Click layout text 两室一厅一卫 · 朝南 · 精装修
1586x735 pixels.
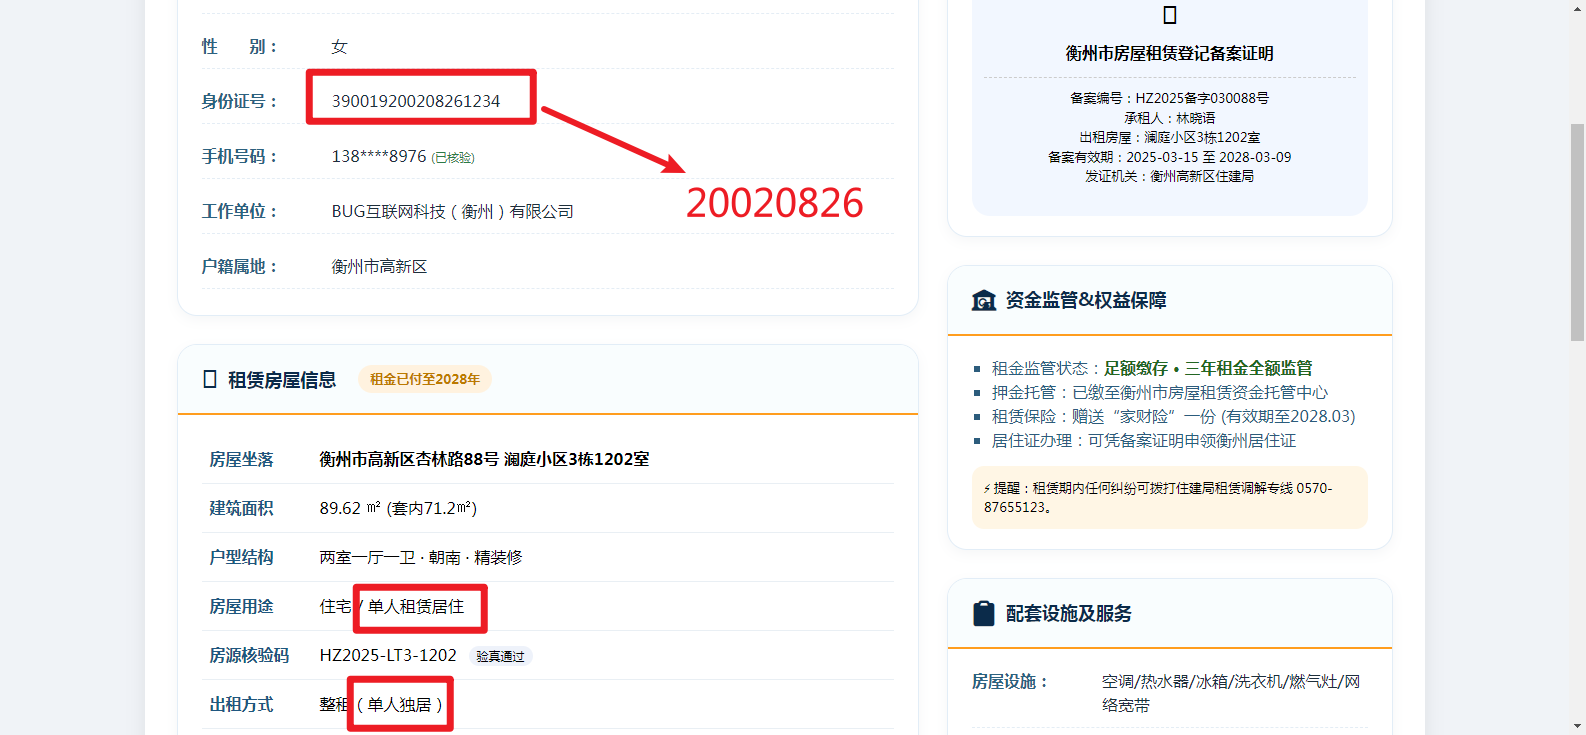click(x=421, y=557)
